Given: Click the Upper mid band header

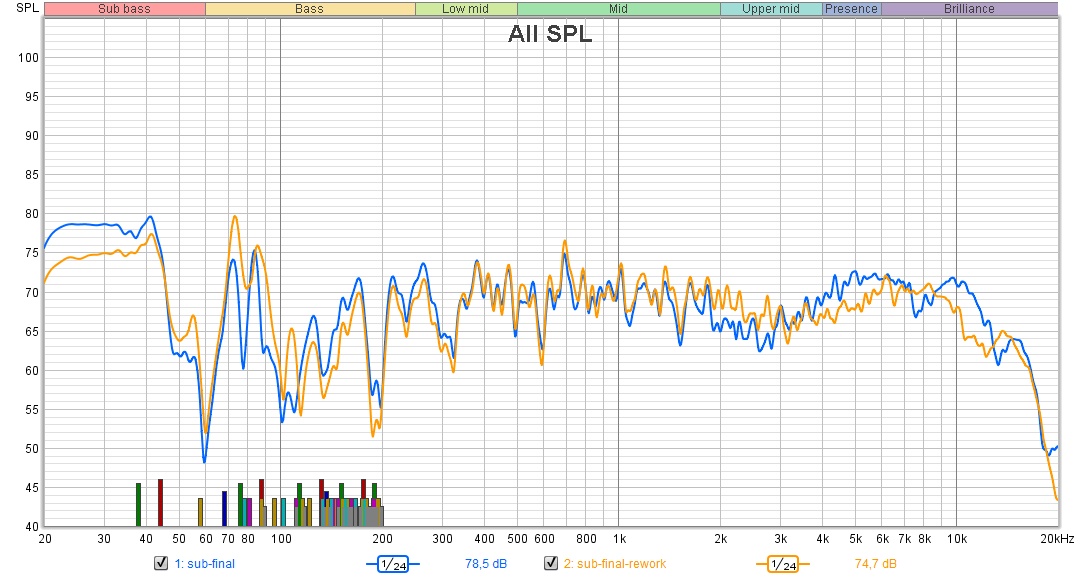Looking at the screenshot, I should (x=770, y=9).
